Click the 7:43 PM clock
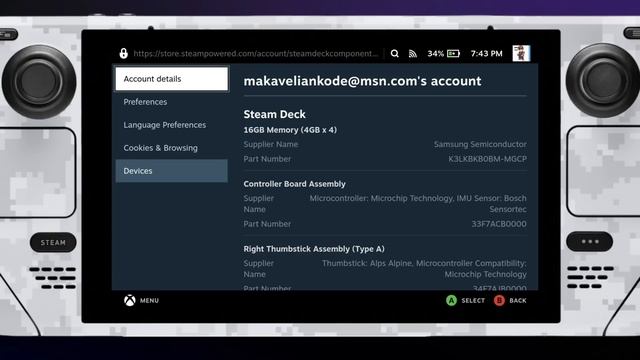640x360 pixels. pos(487,53)
